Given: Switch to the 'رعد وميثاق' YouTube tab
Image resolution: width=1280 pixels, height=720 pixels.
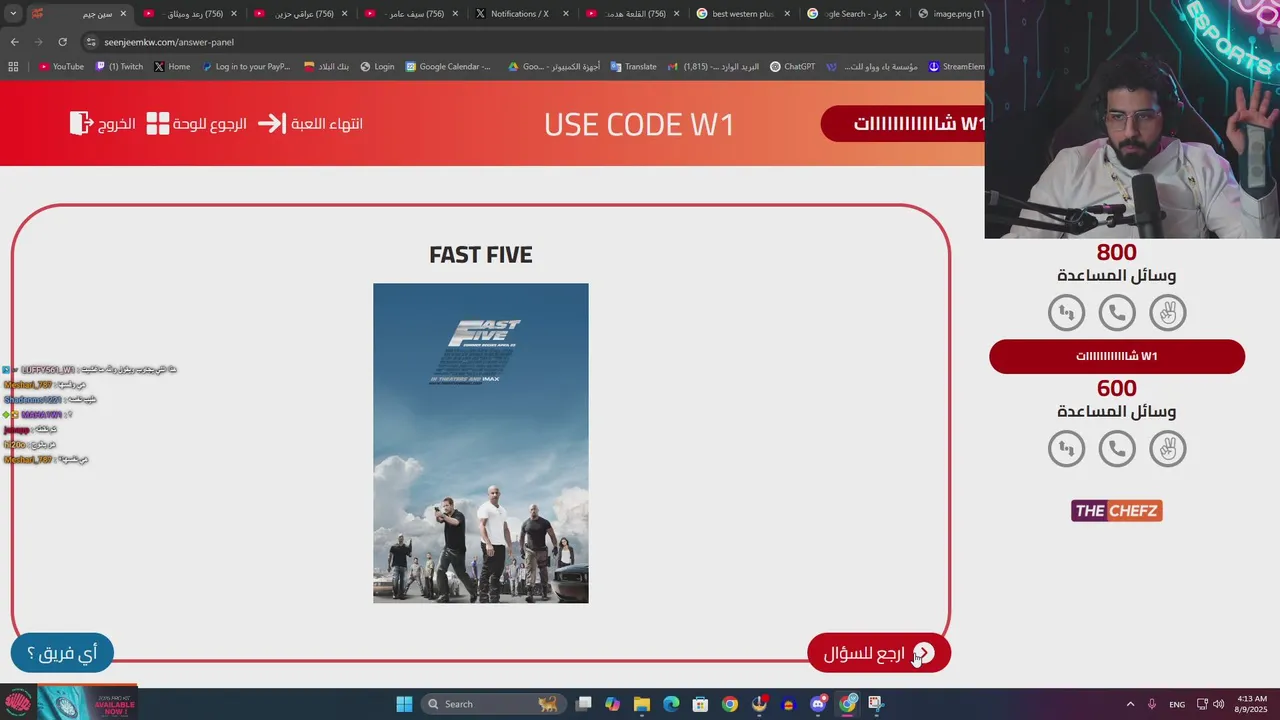Looking at the screenshot, I should pos(188,14).
